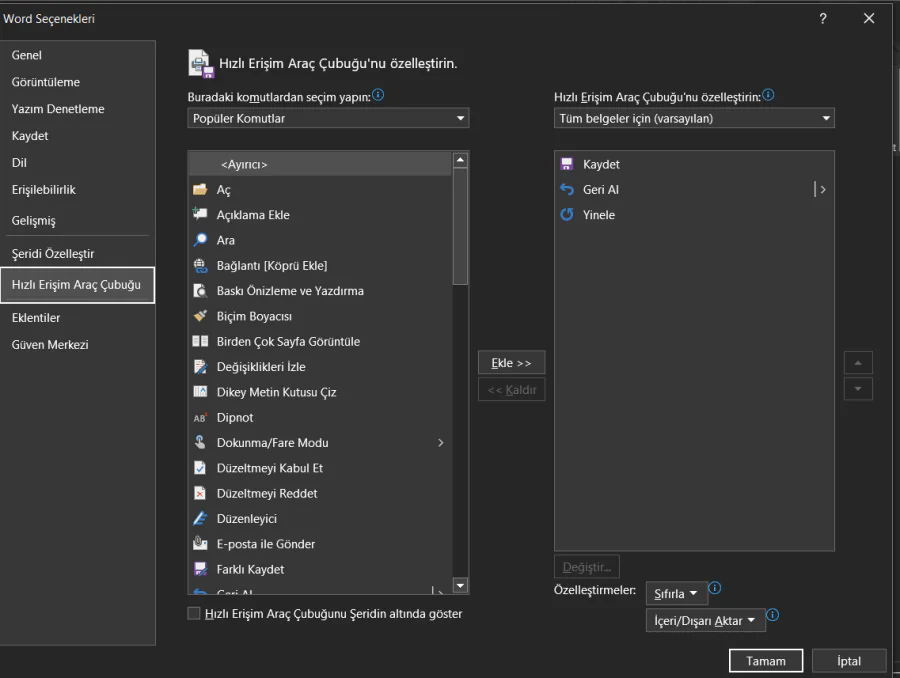Click the command list scrollbar down arrow
Screen dimensions: 900x678
(460, 585)
